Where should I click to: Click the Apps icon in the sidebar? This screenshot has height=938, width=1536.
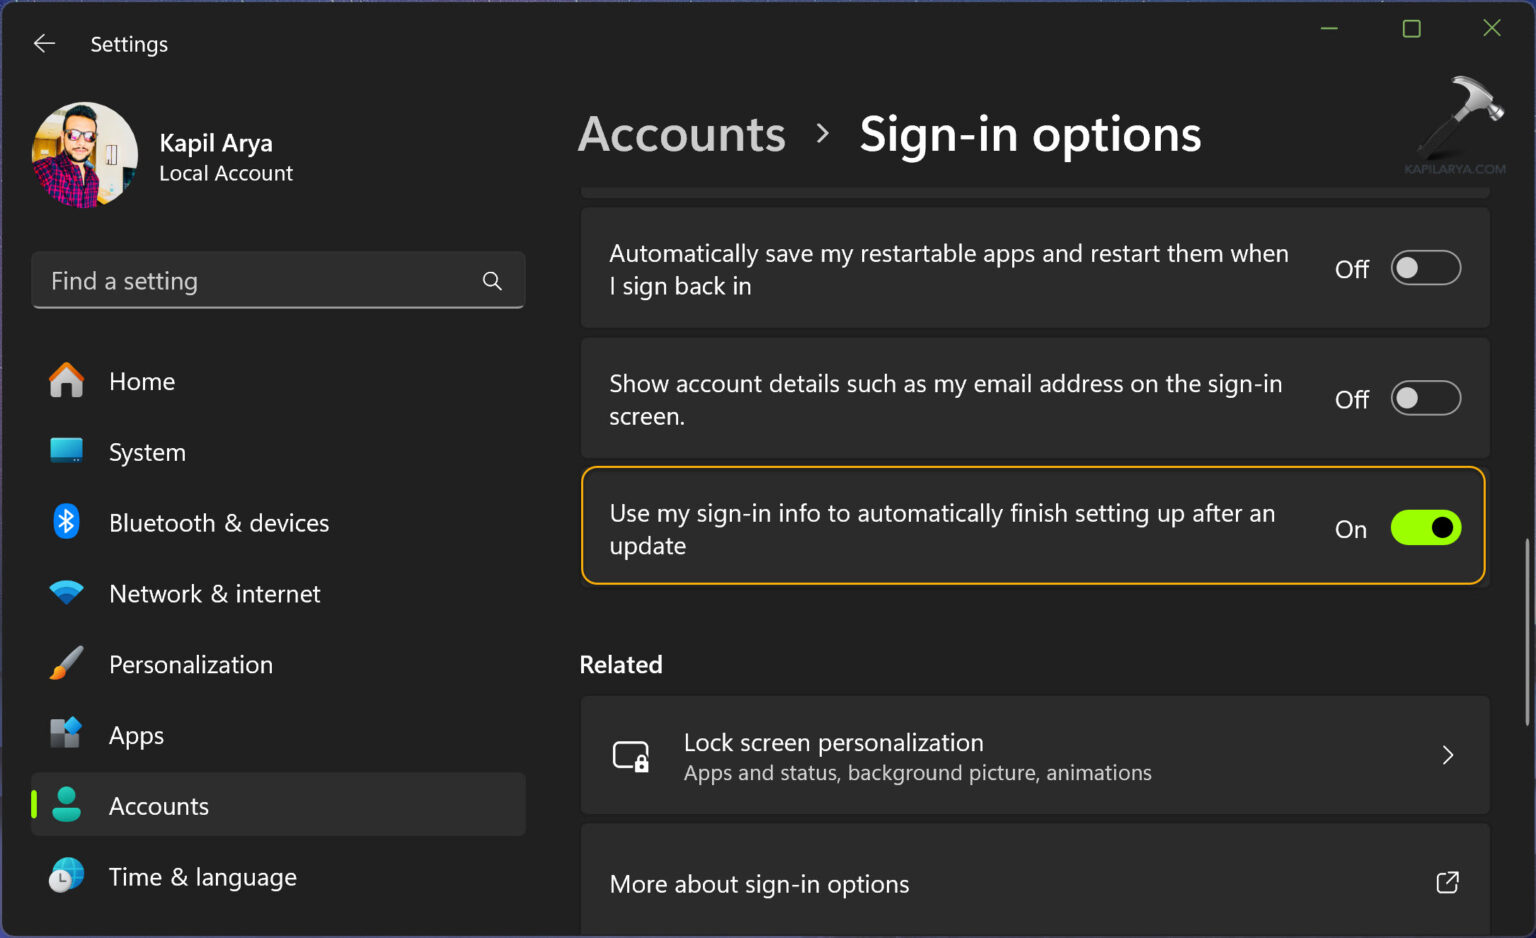tap(67, 734)
